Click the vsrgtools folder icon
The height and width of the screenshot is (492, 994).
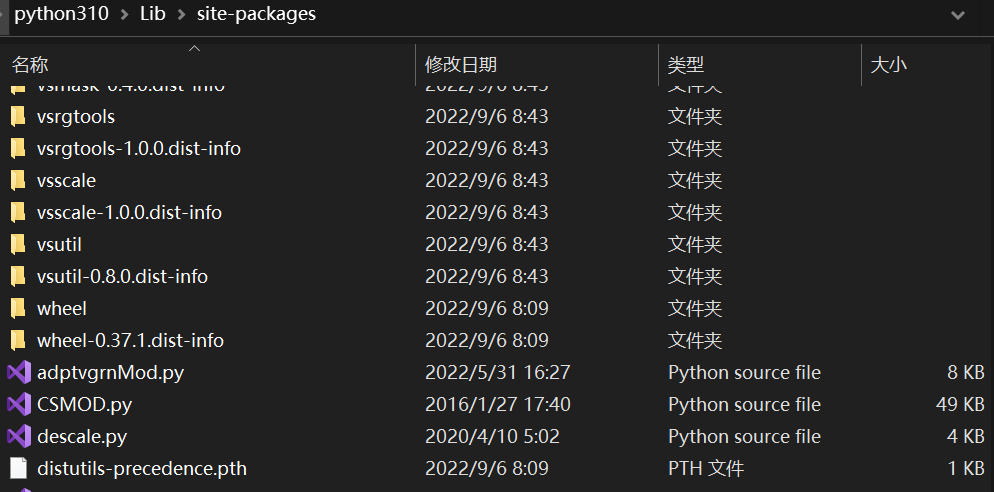tap(18, 117)
